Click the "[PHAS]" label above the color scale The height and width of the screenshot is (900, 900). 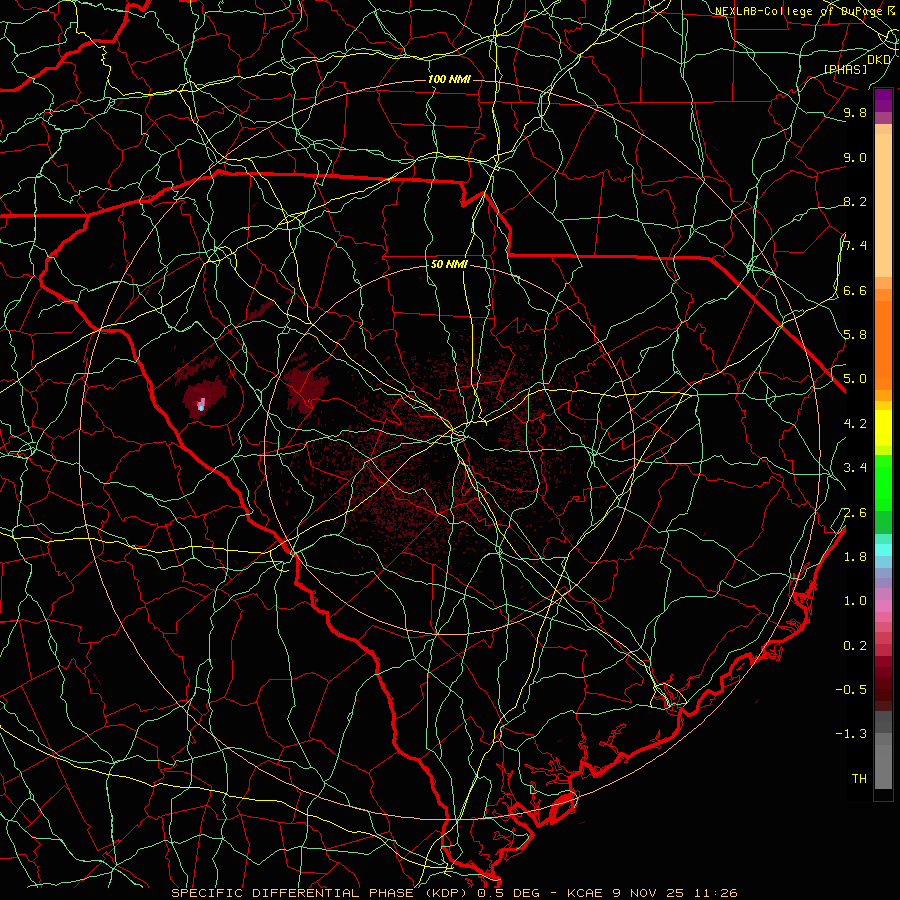(x=845, y=69)
